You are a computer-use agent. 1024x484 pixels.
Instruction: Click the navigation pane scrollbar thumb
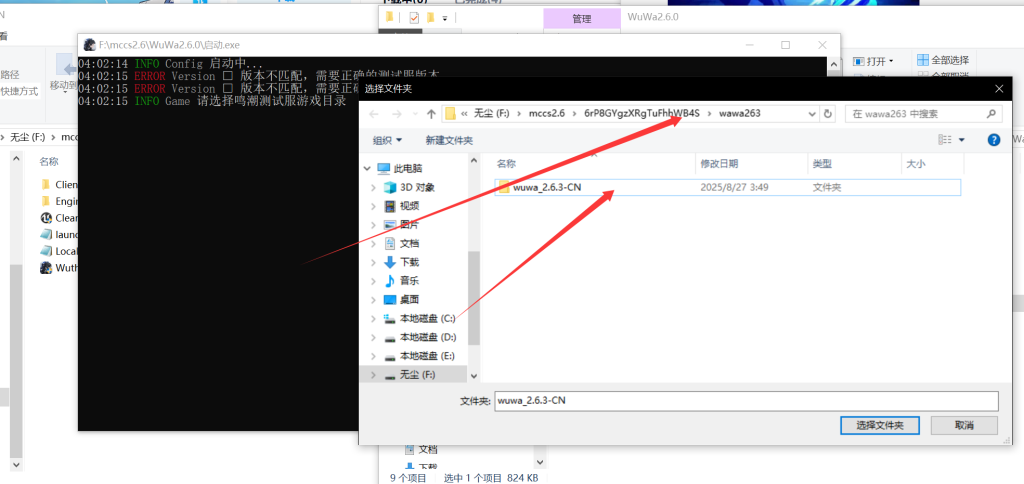coord(474,297)
